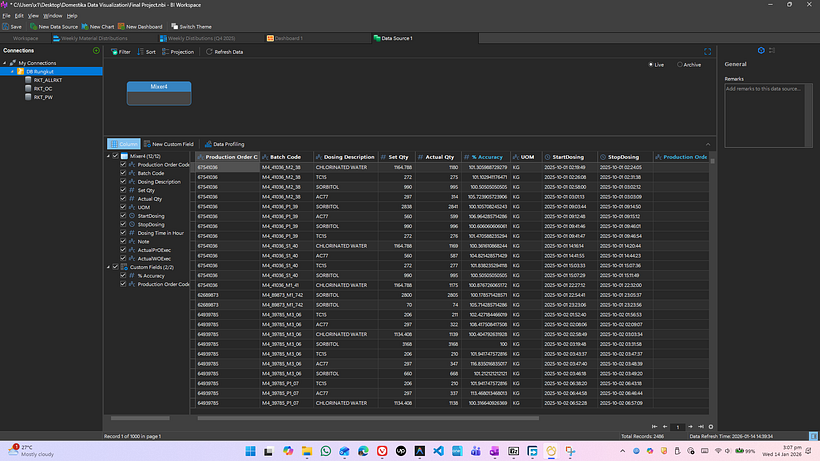820x461 pixels.
Task: Uncheck the Custom Fields (2/2) checkbox
Action: click(x=116, y=267)
